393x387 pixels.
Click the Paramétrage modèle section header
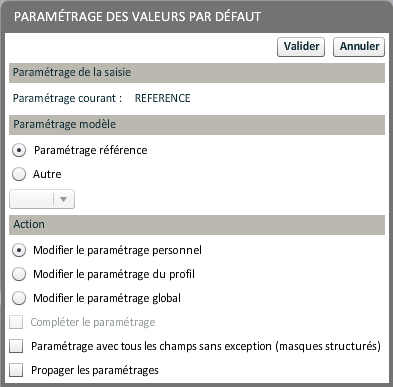coord(197,125)
